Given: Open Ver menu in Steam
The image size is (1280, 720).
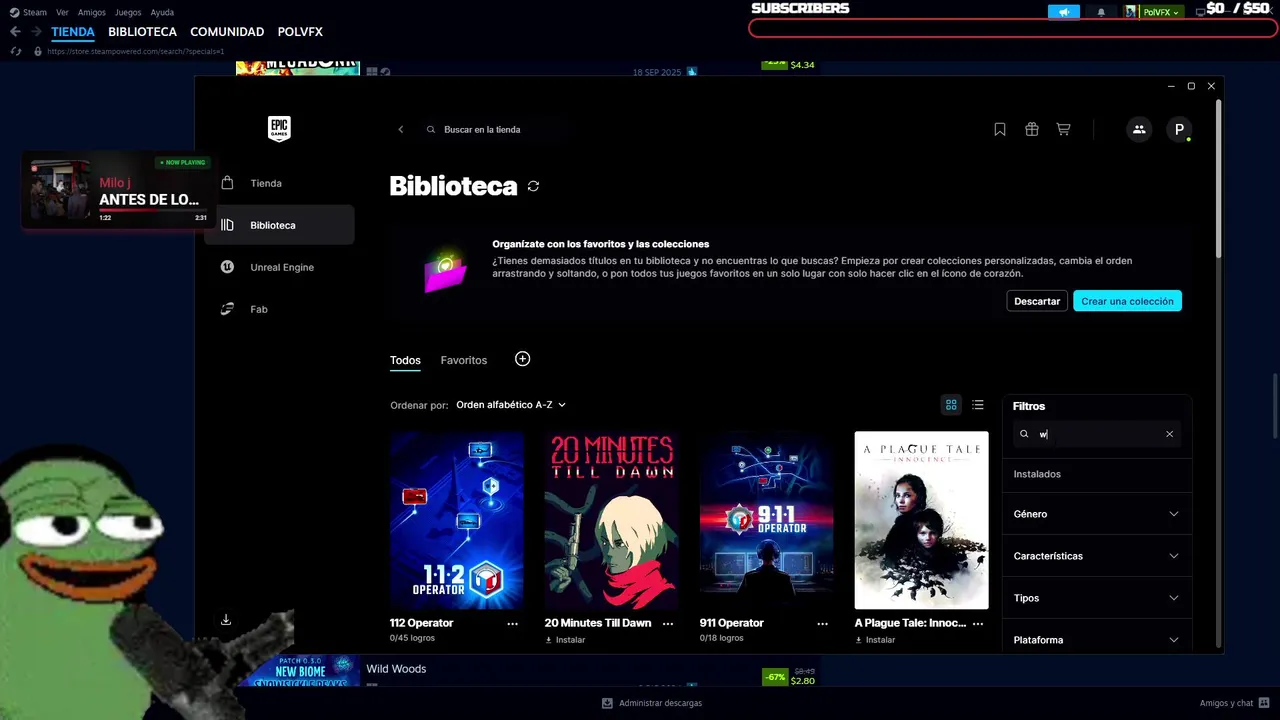Looking at the screenshot, I should coord(62,12).
